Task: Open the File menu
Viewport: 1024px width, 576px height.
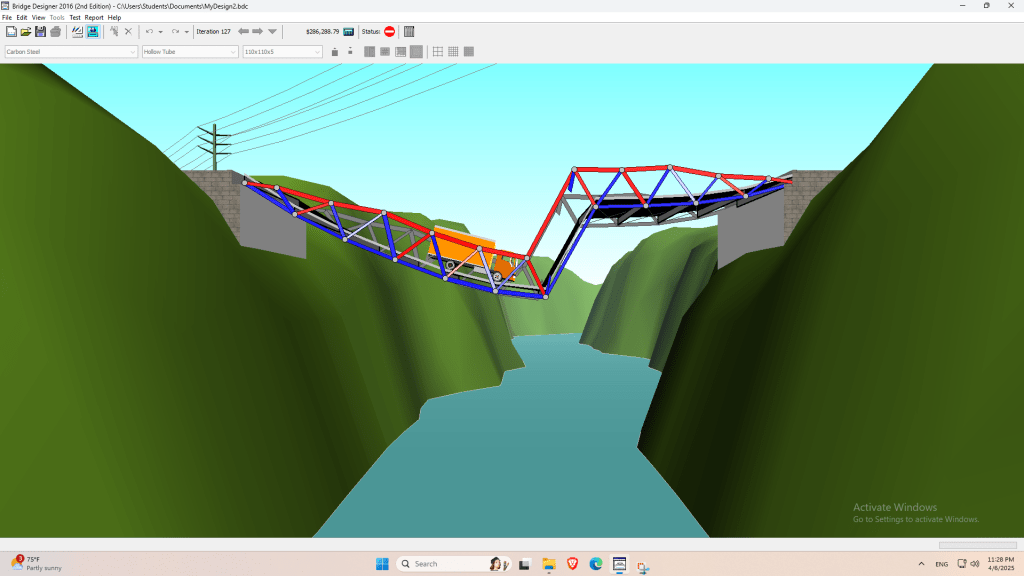Action: pos(7,18)
